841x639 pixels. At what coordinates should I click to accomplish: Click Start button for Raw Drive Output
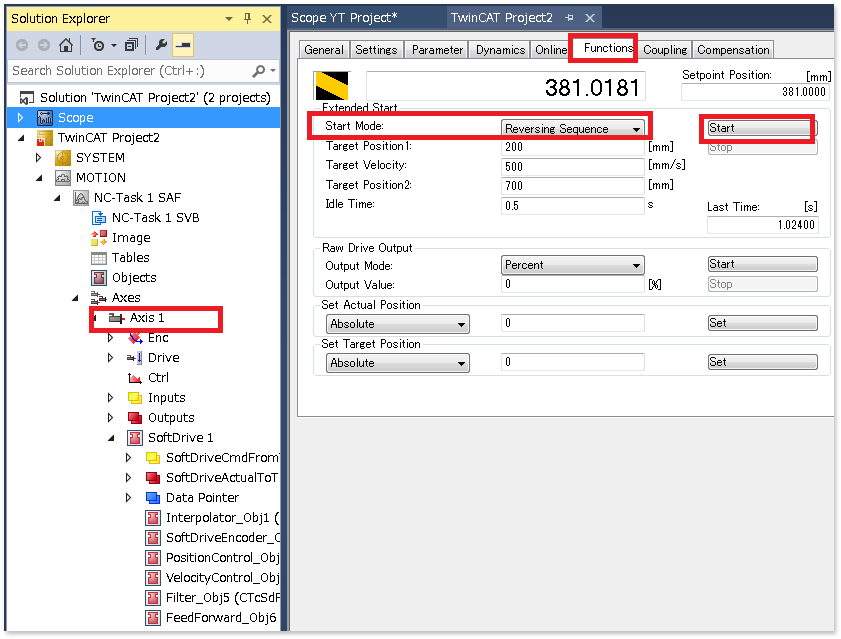763,264
